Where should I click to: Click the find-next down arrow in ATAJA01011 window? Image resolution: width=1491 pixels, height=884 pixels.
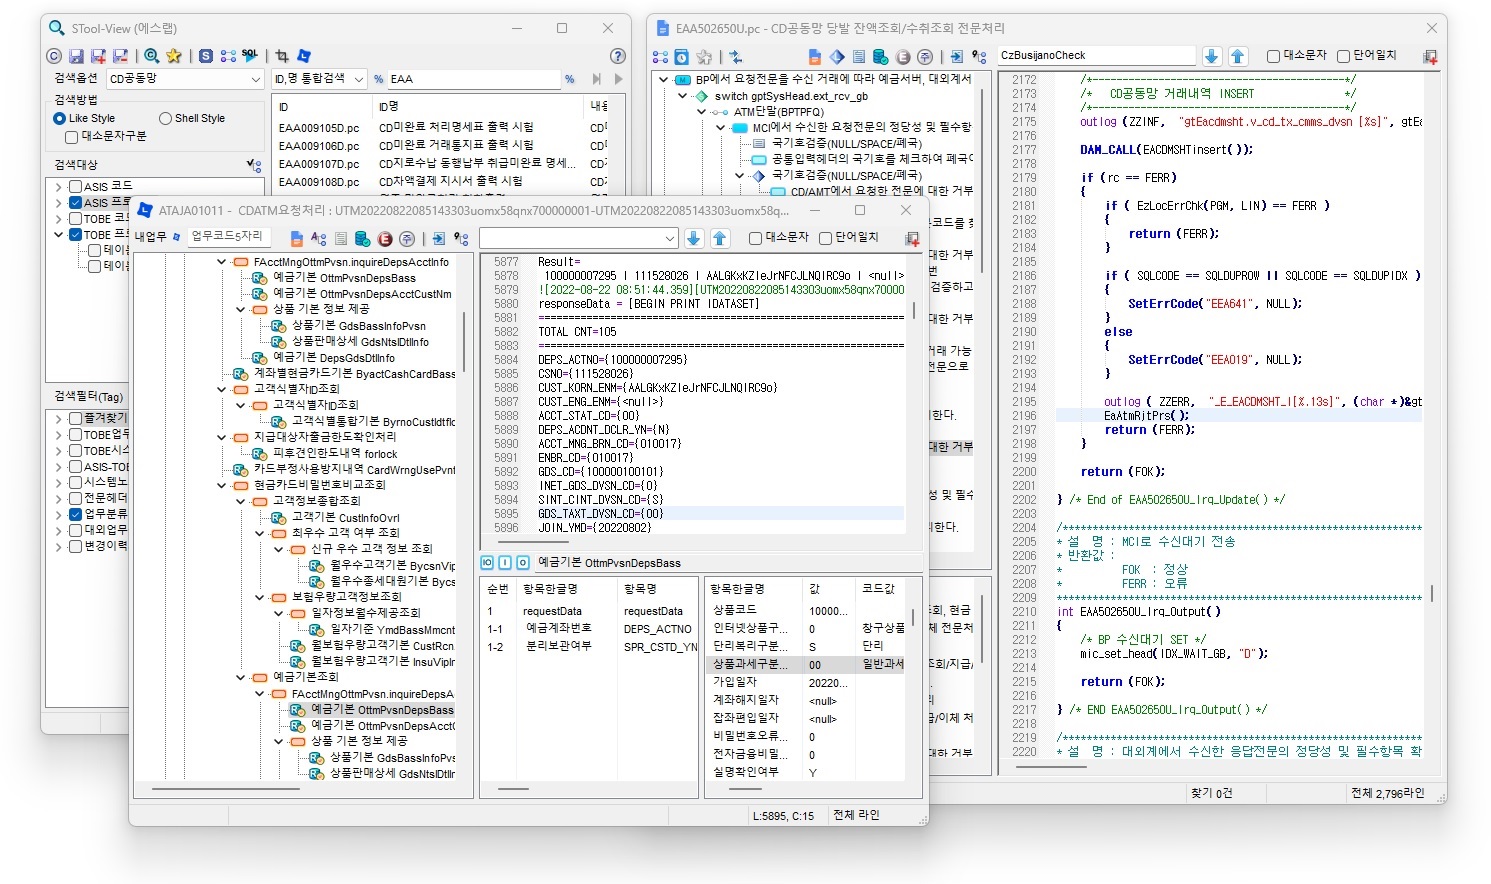(x=694, y=238)
